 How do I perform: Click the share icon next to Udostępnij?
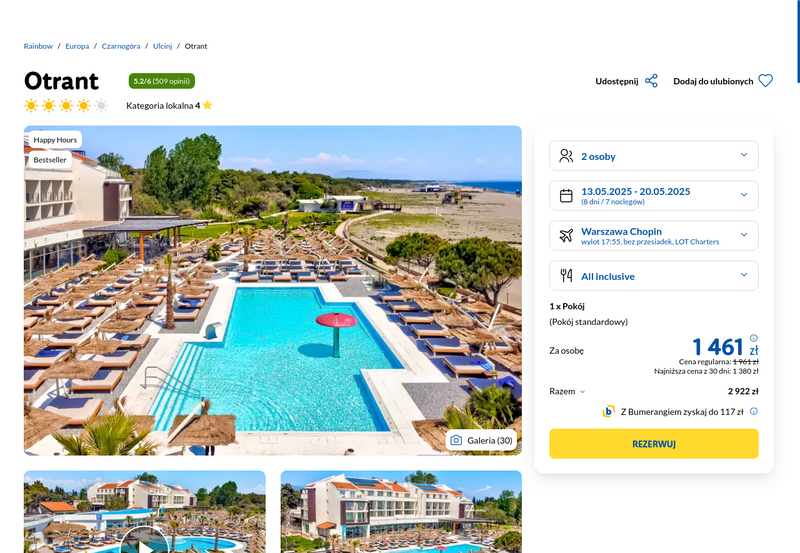[651, 81]
